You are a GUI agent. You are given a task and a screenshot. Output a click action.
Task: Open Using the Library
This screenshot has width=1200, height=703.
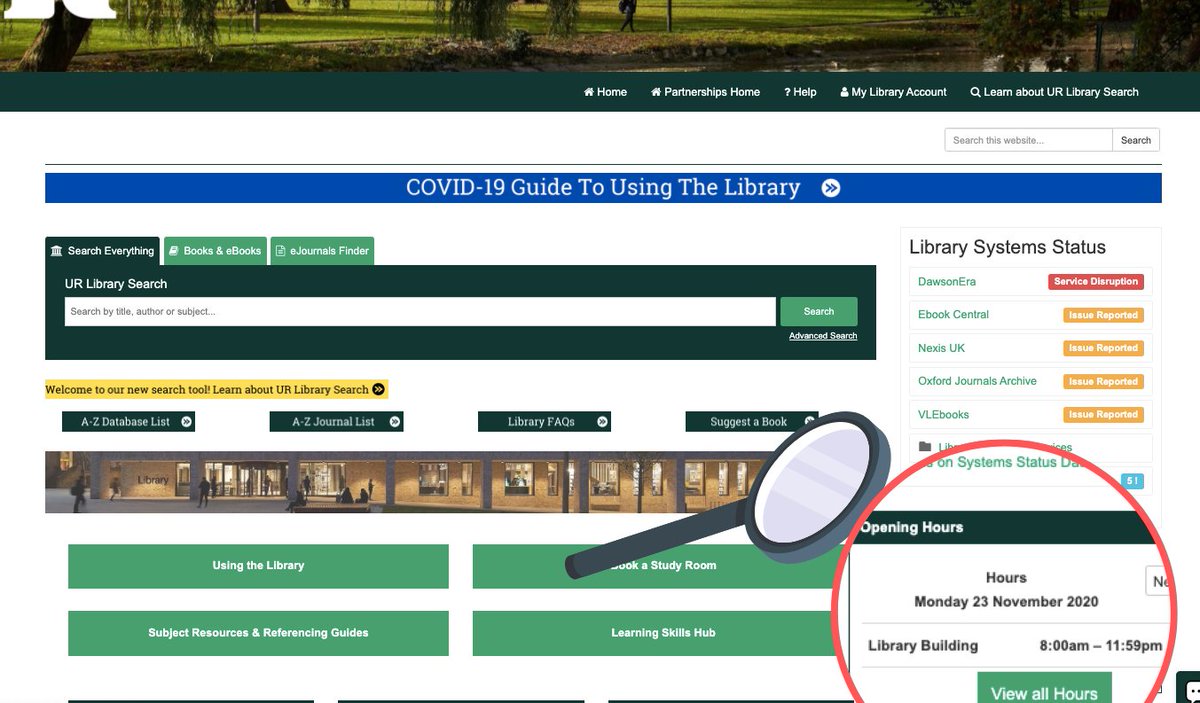(x=258, y=566)
